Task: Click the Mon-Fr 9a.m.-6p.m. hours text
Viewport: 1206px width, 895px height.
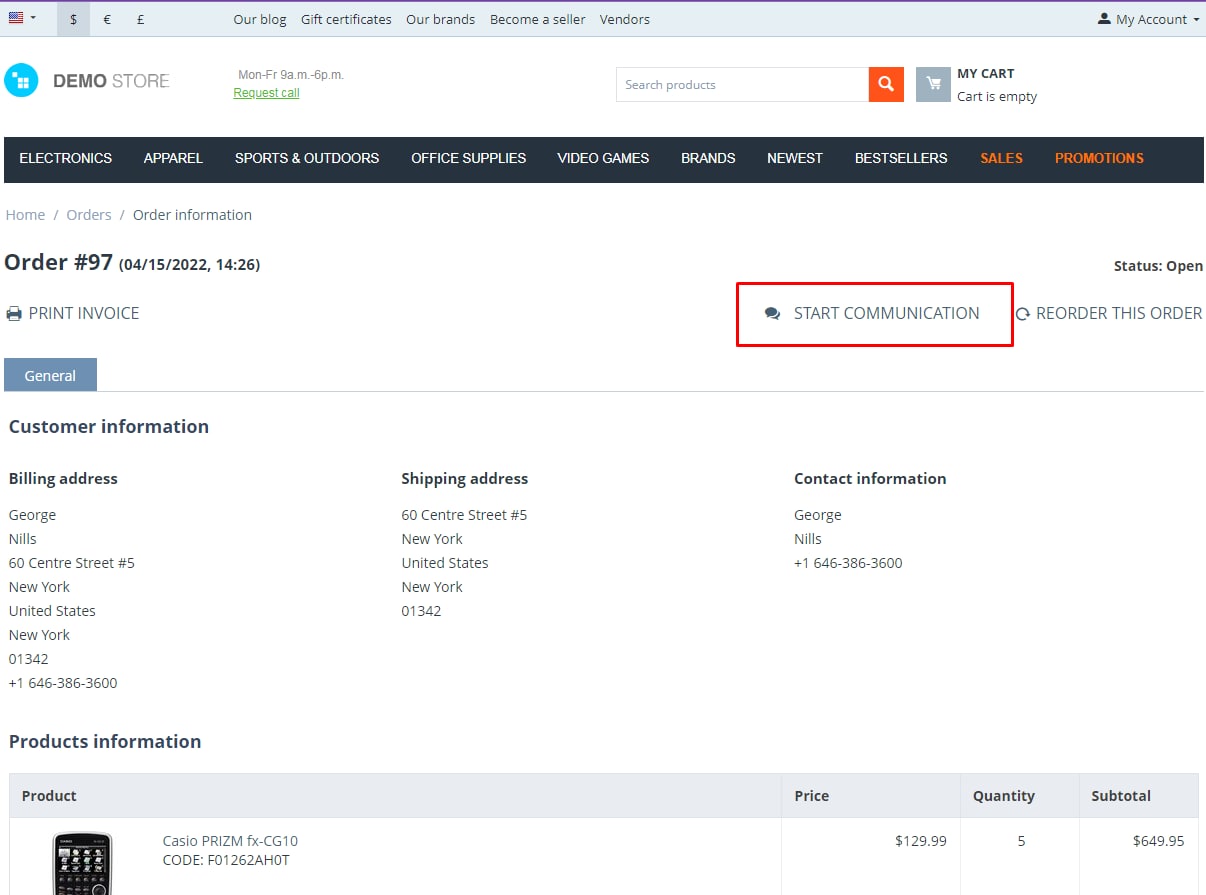Action: (291, 75)
